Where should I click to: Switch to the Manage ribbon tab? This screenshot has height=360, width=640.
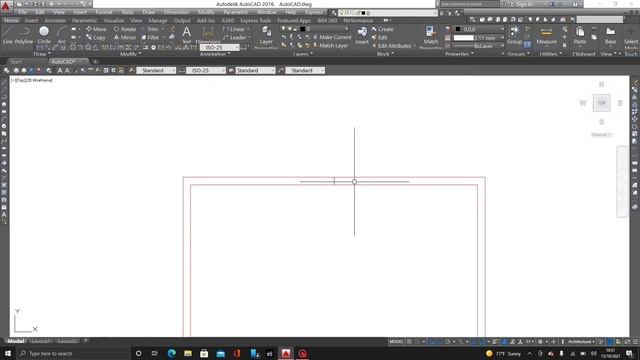(158, 20)
